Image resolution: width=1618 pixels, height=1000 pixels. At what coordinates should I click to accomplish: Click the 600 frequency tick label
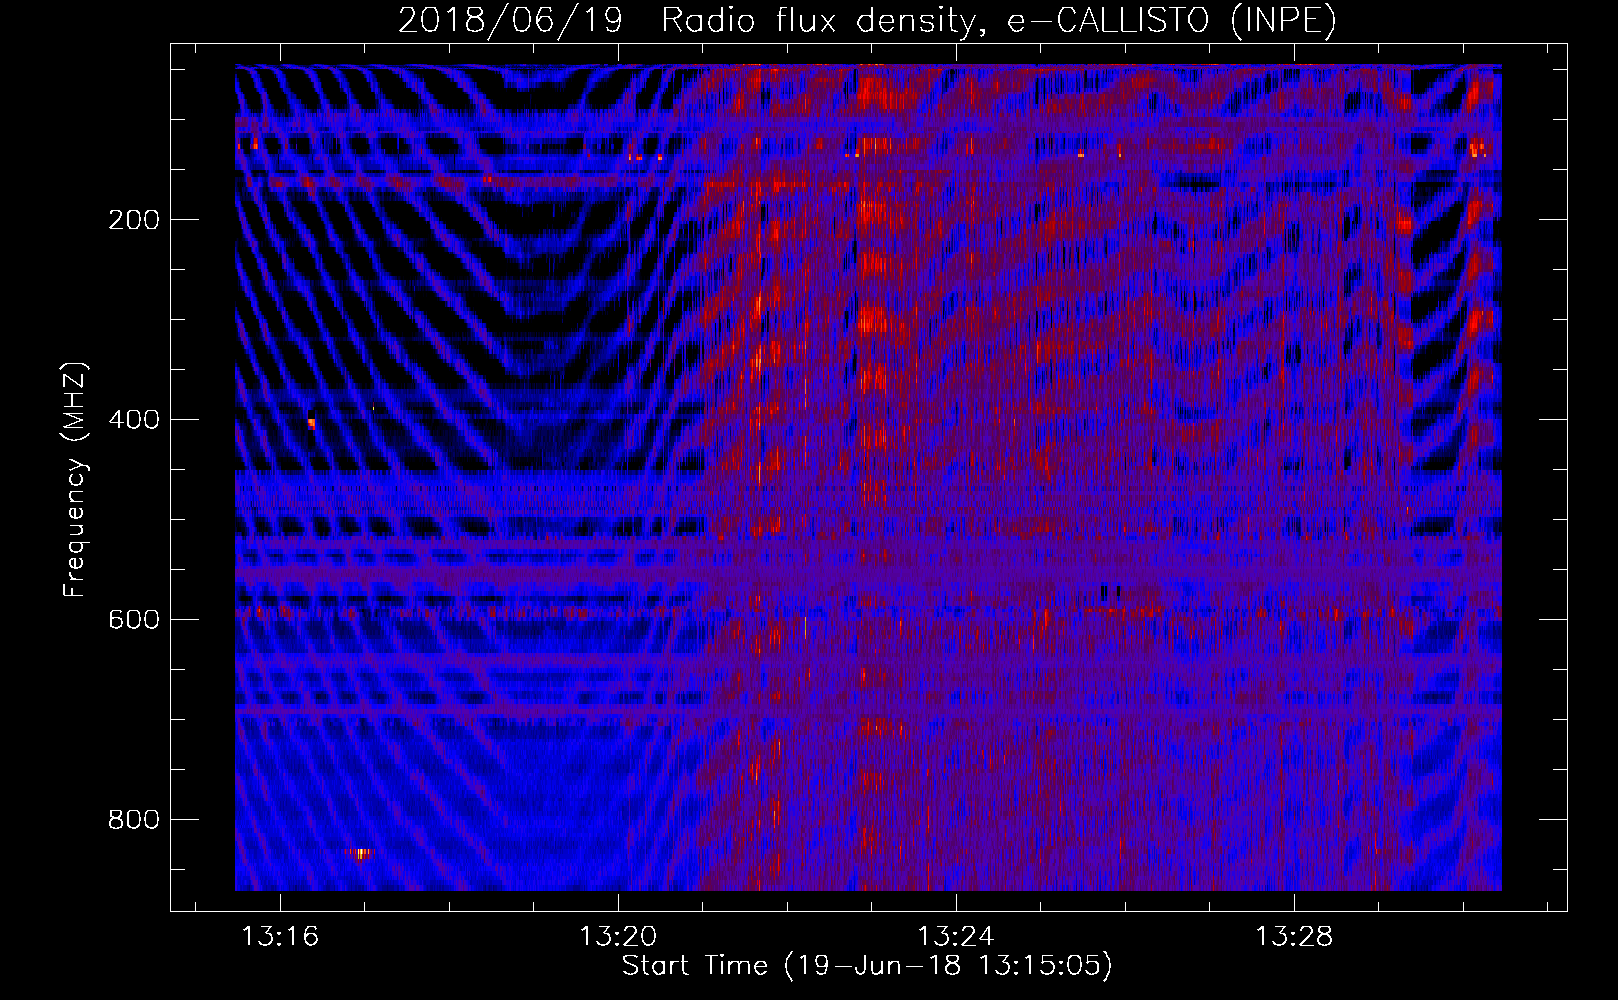pos(134,620)
